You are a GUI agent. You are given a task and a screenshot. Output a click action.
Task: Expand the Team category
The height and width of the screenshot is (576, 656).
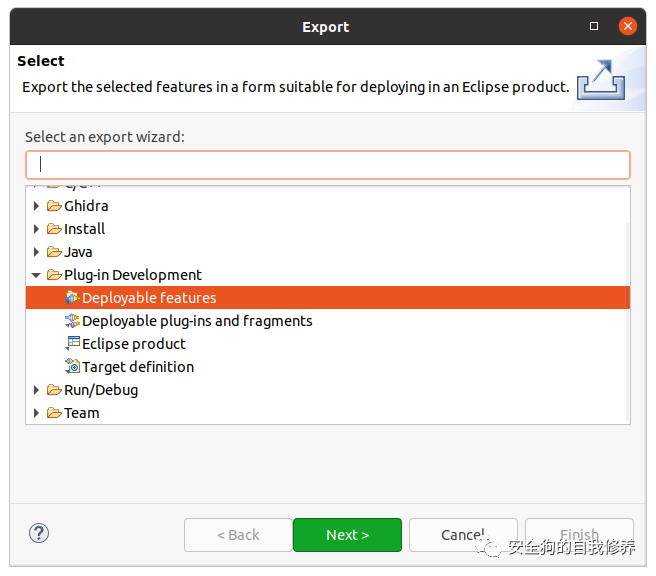[36, 413]
